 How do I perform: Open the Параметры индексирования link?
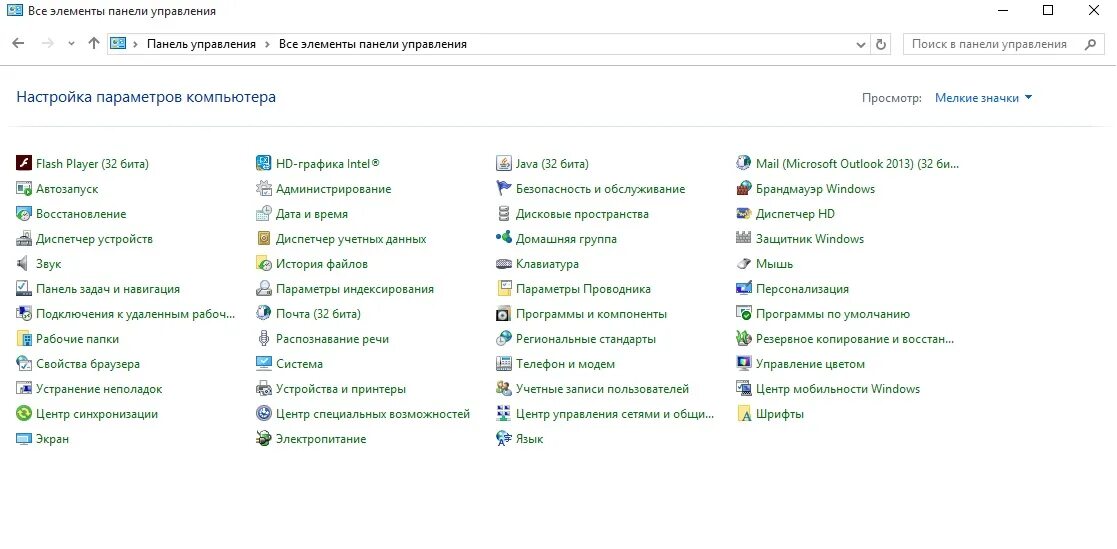point(355,289)
